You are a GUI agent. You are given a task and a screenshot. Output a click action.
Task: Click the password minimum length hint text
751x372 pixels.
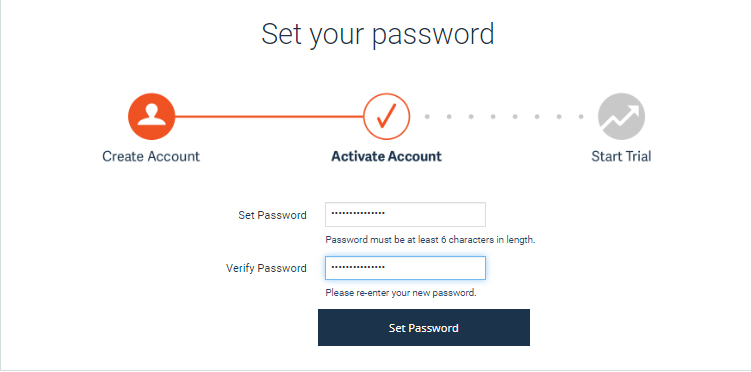(x=430, y=239)
